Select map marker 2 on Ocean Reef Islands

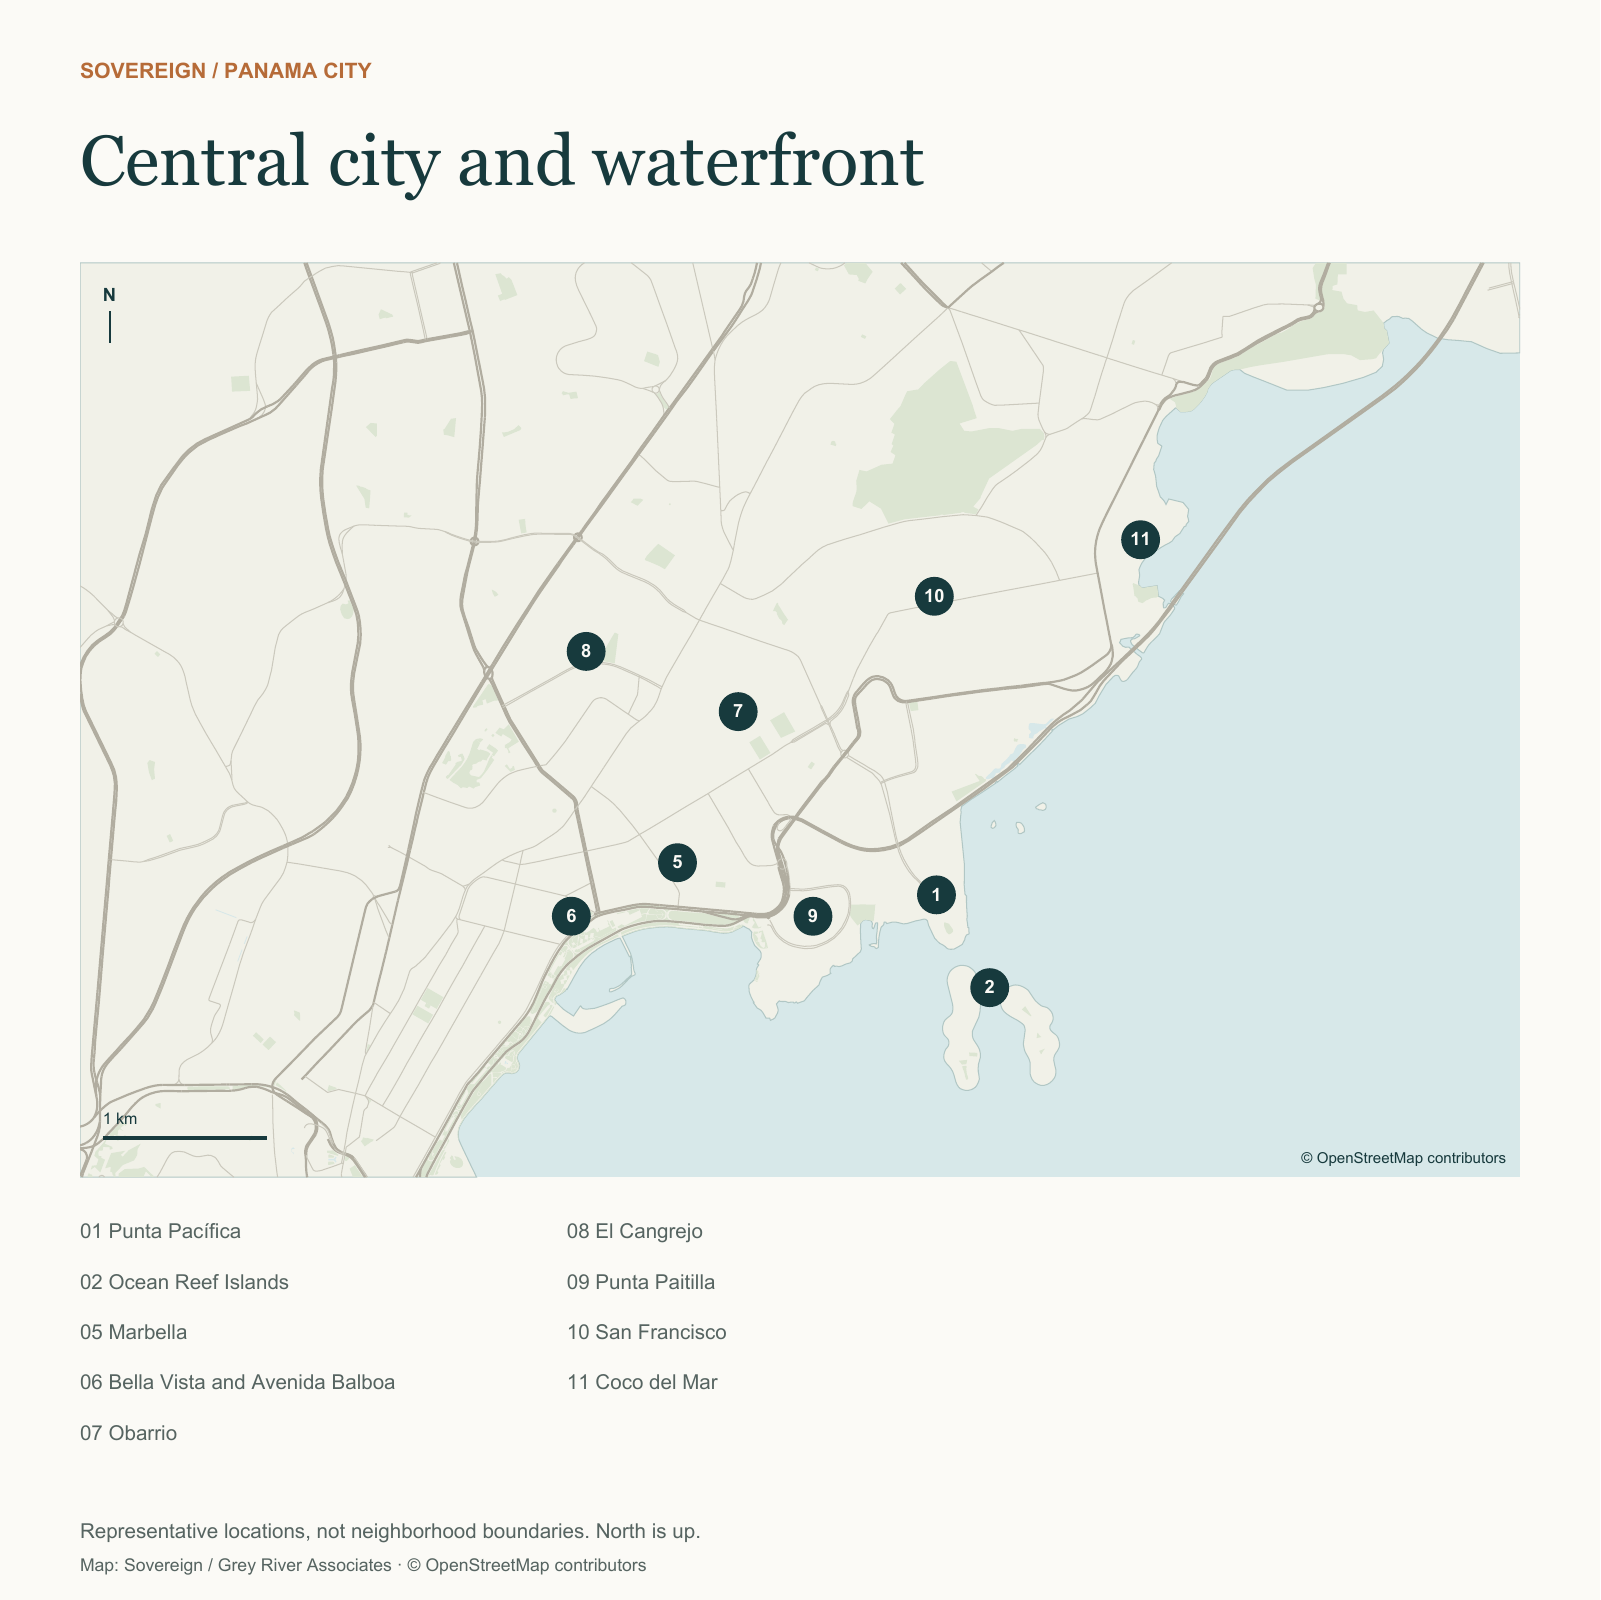pos(990,988)
